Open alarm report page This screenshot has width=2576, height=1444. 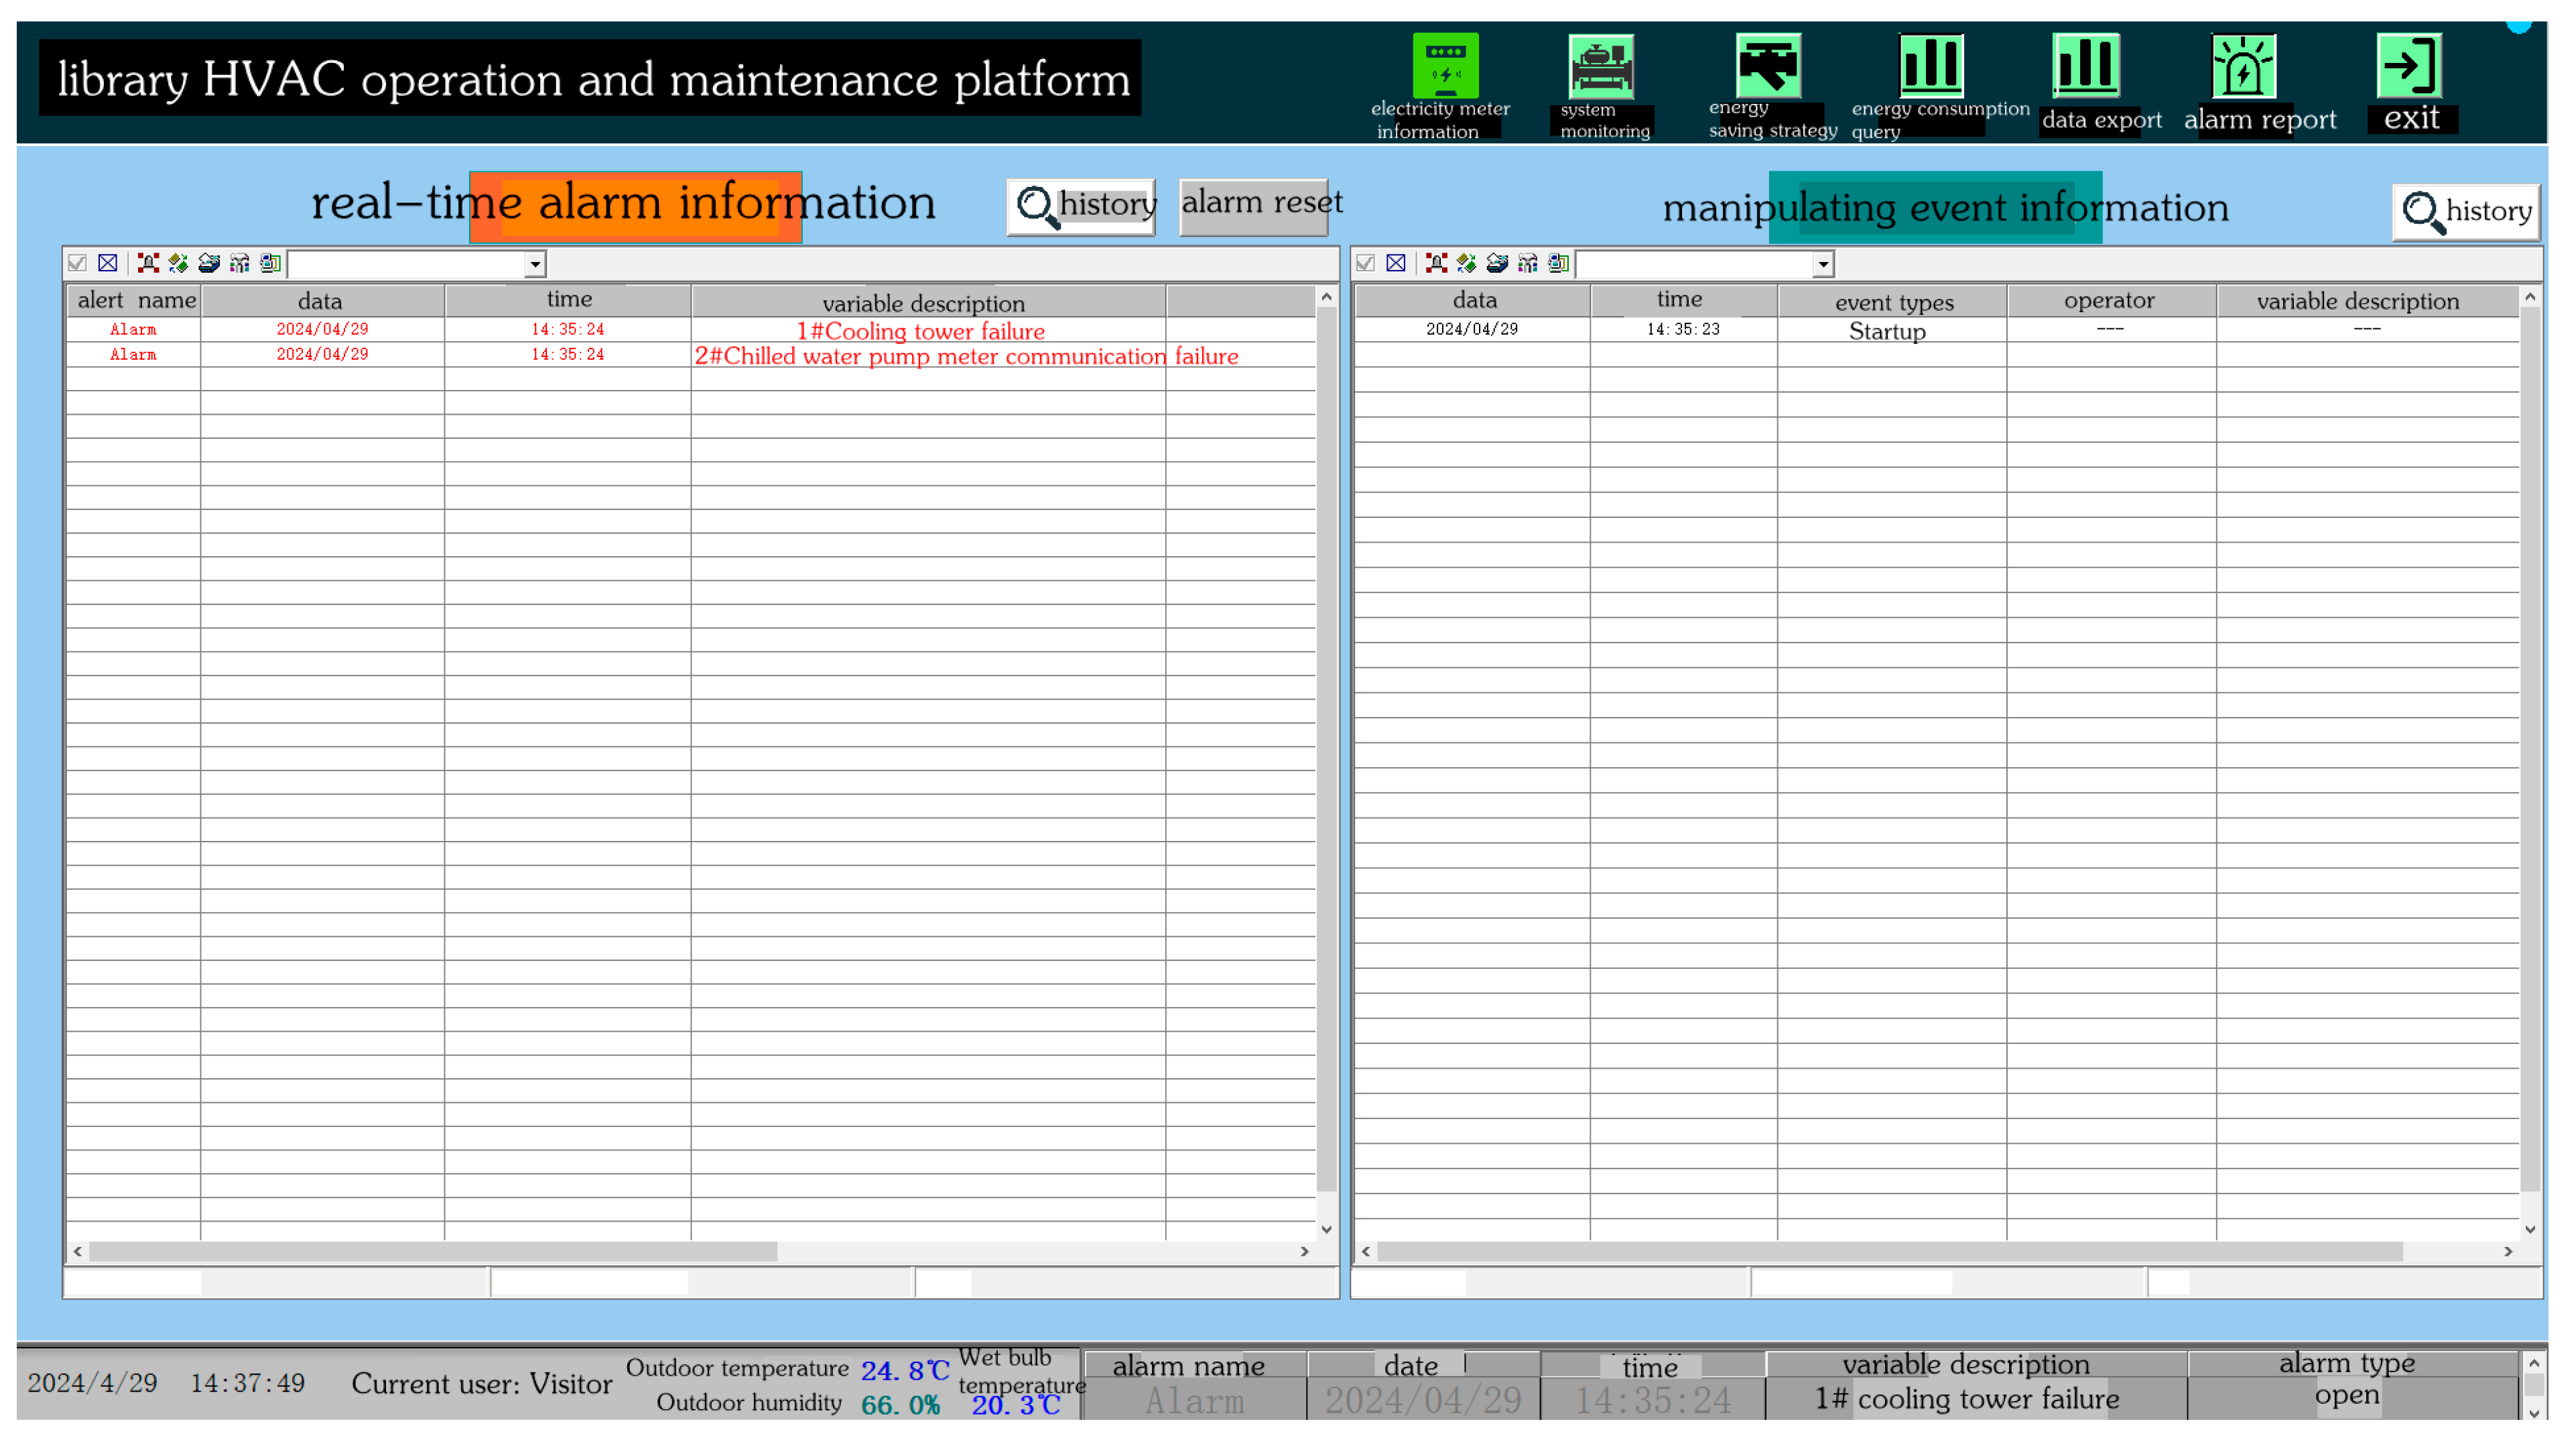point(2243,67)
